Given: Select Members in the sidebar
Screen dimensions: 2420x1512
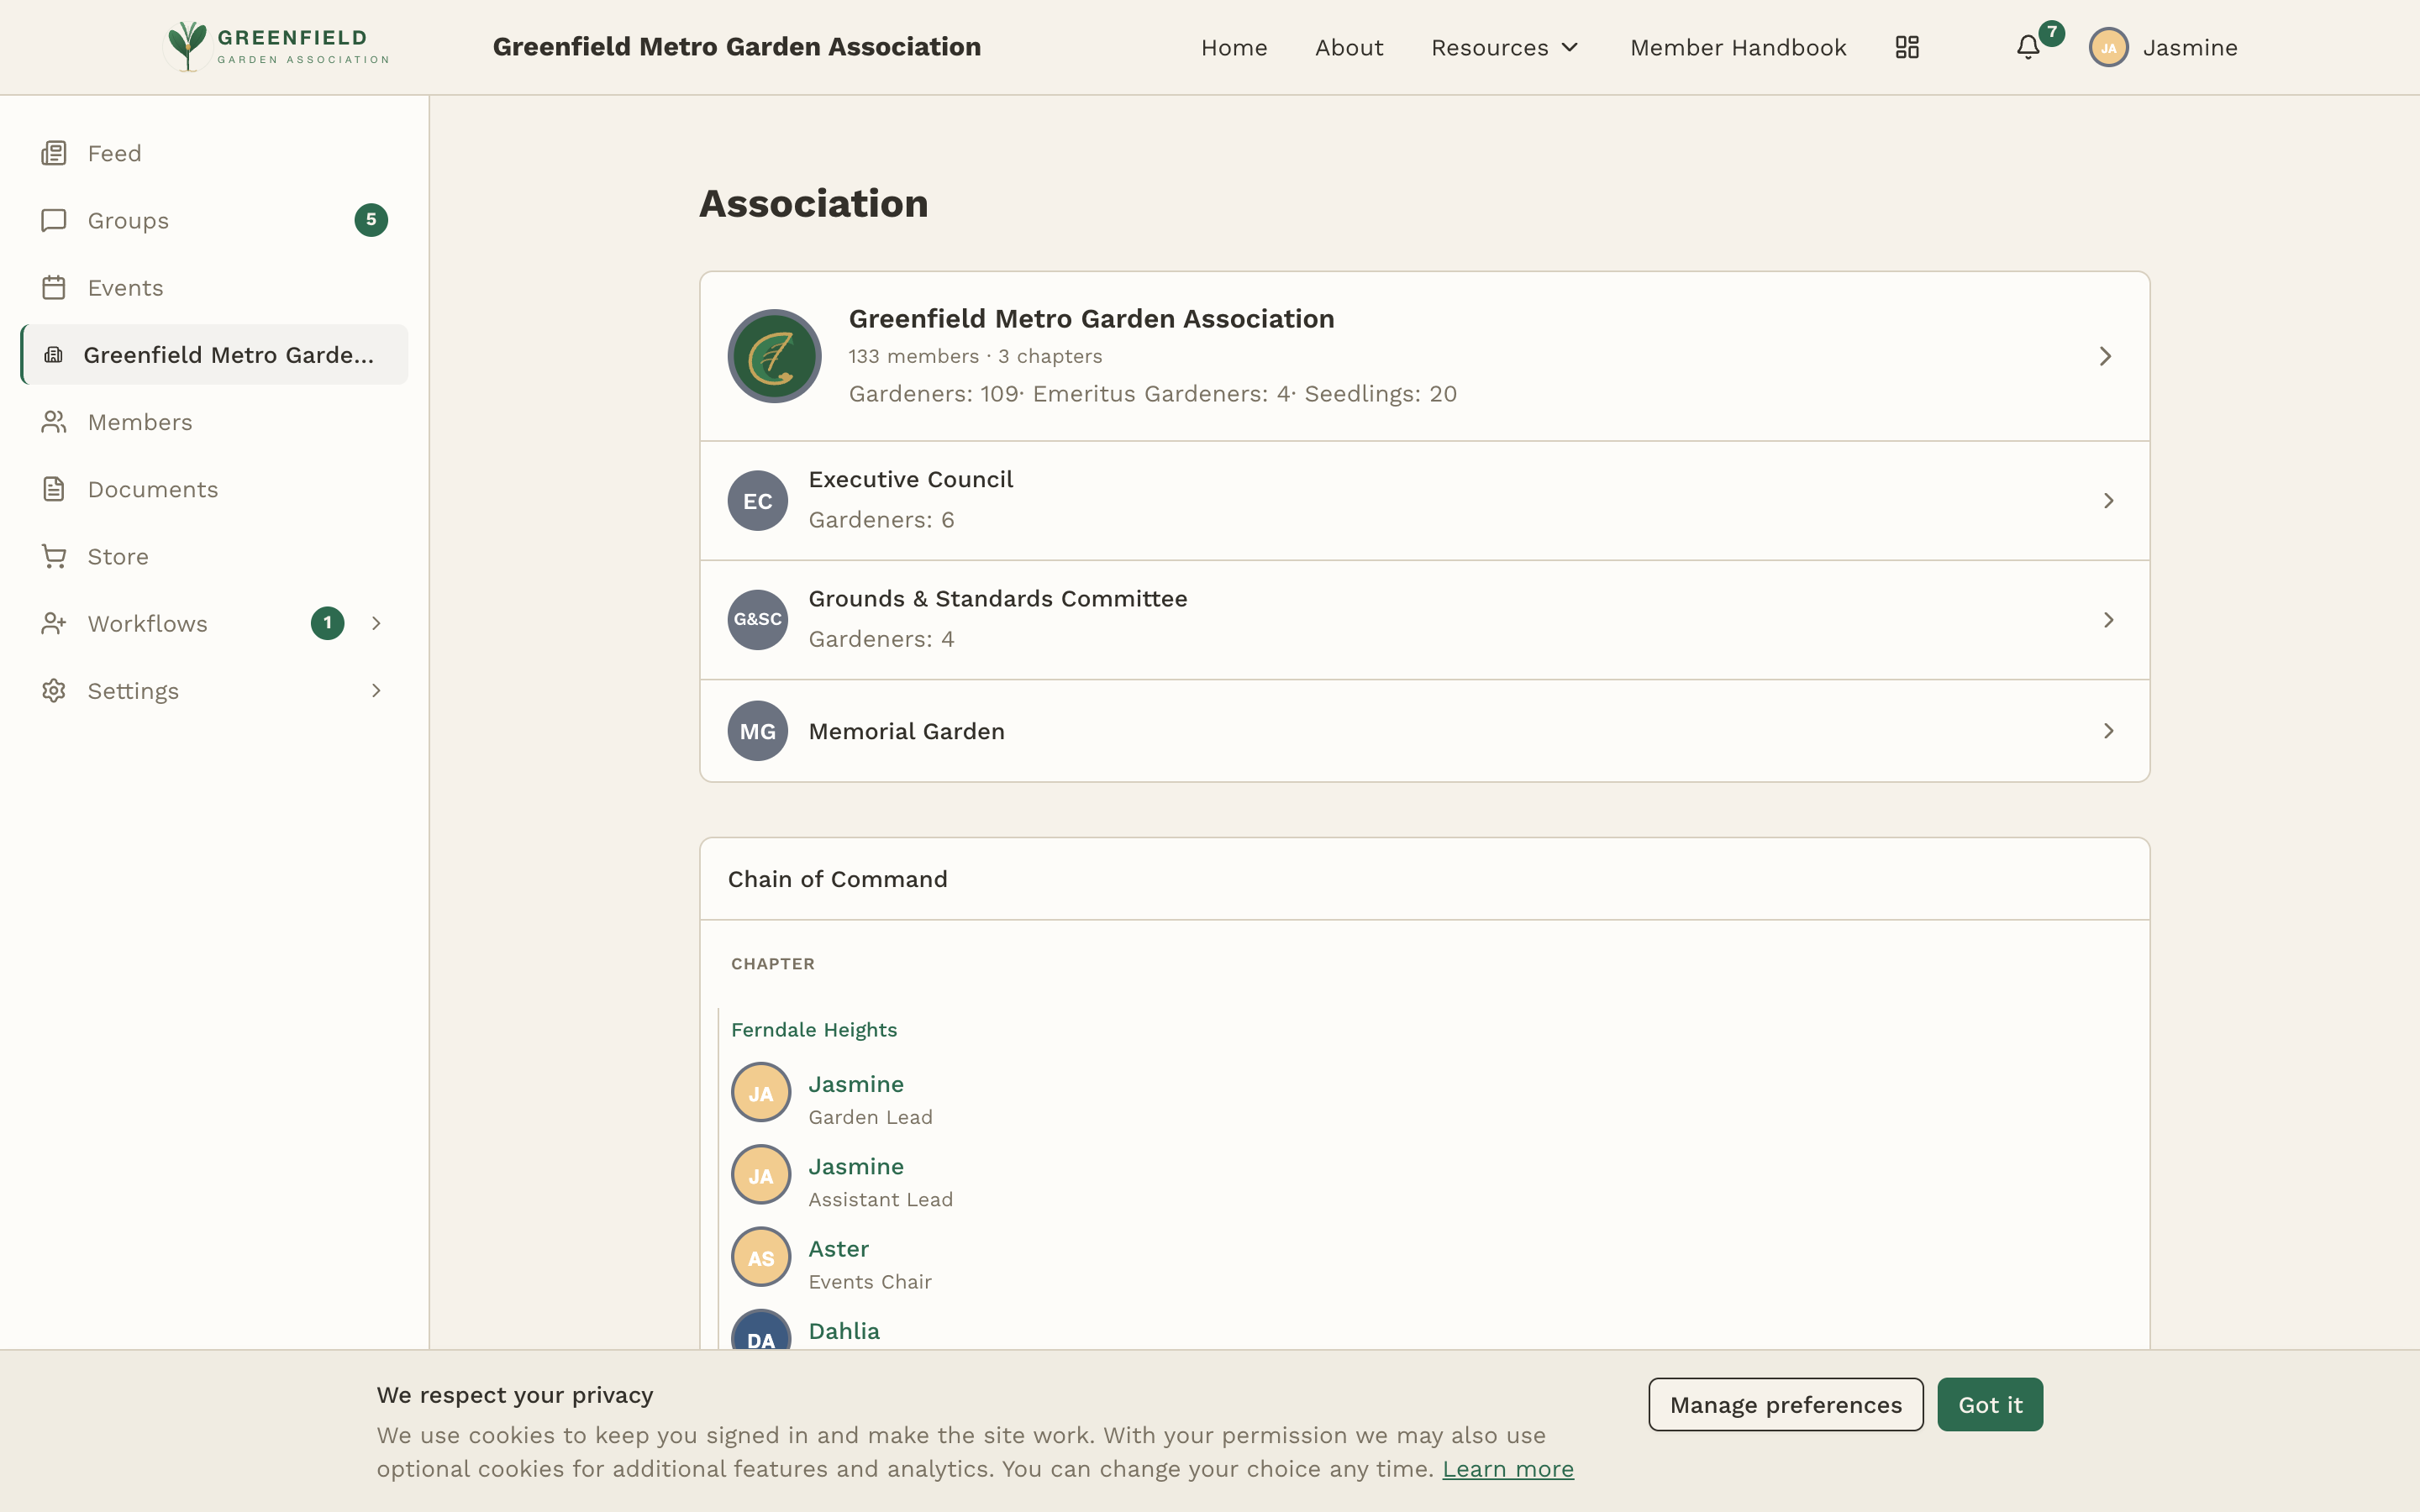Looking at the screenshot, I should [214, 422].
